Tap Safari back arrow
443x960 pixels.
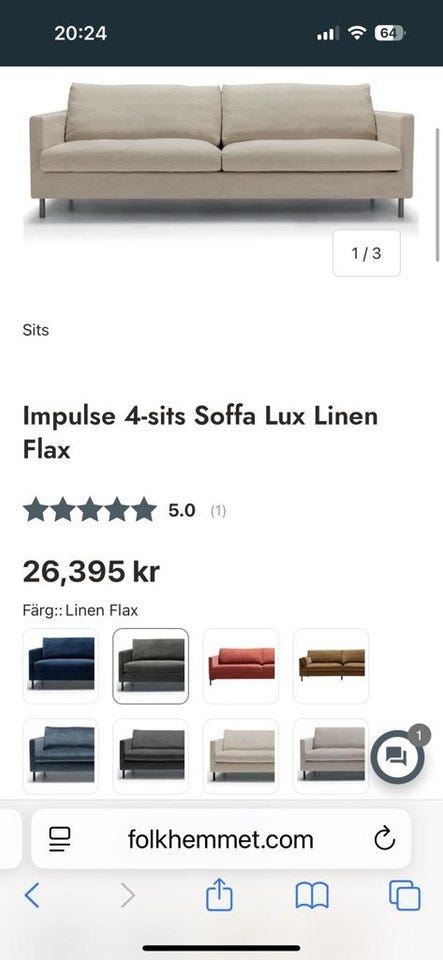click(x=32, y=896)
